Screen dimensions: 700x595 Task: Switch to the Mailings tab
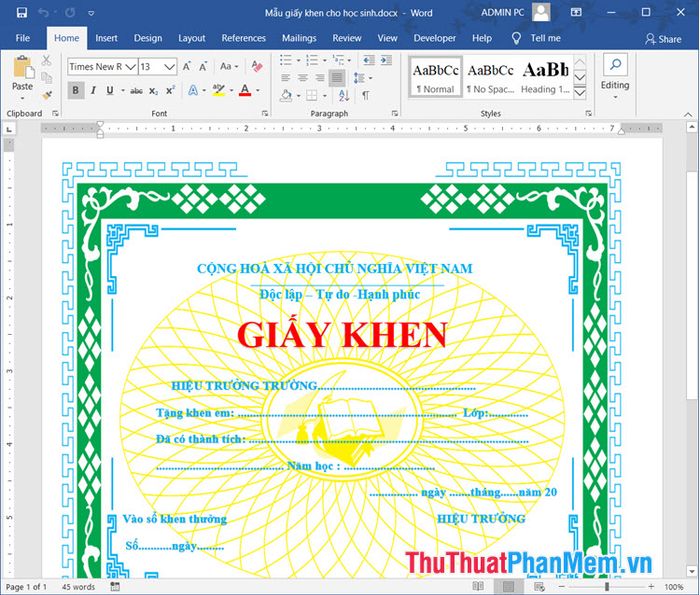299,38
